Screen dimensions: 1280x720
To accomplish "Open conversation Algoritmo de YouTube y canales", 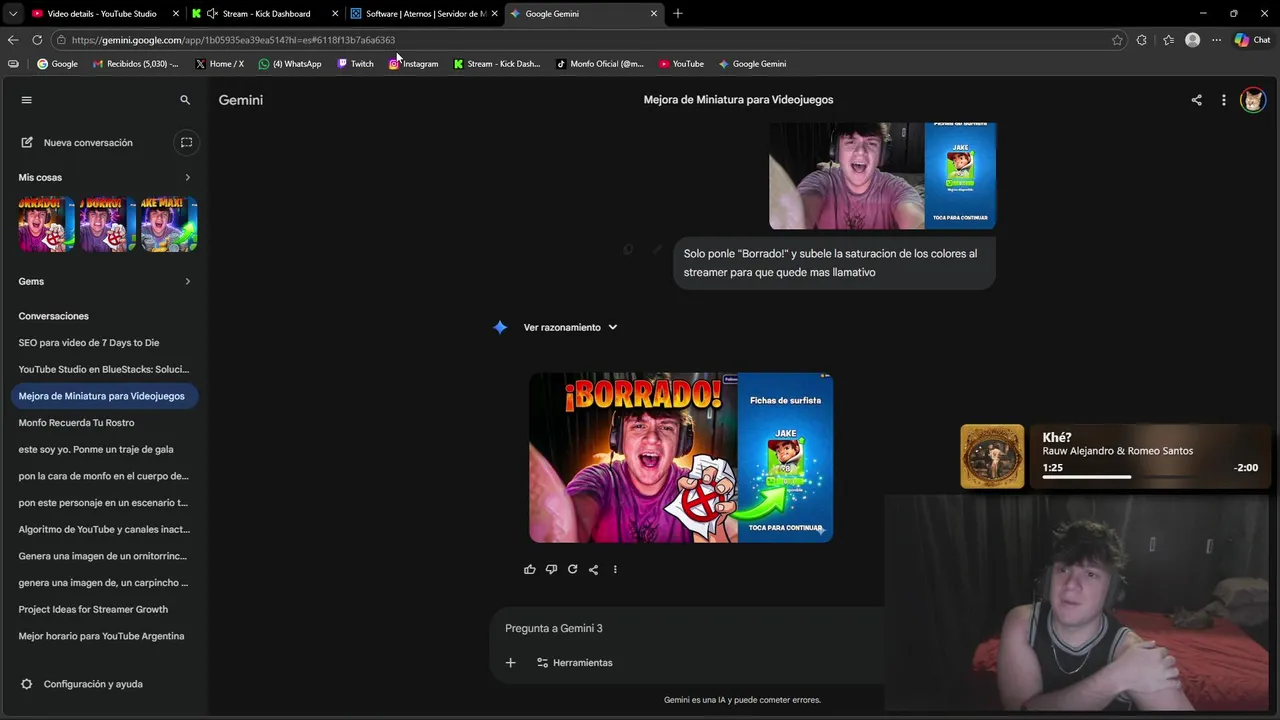I will point(104,529).
